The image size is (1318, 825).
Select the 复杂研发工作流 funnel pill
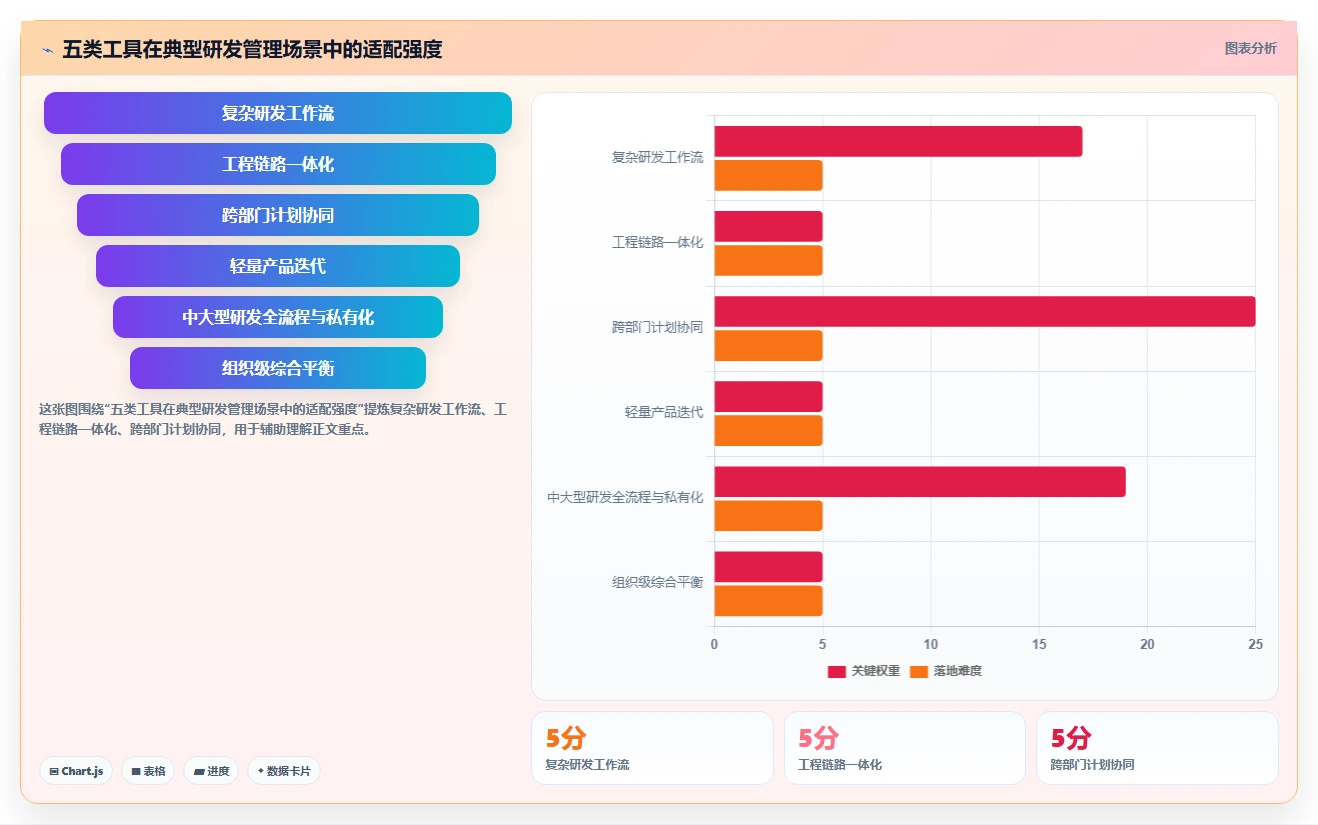[x=278, y=113]
